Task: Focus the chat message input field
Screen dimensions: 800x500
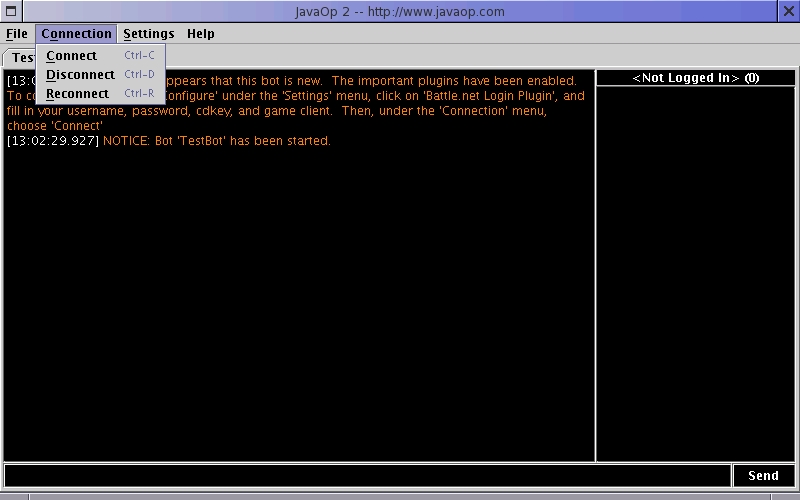Action: (x=367, y=476)
